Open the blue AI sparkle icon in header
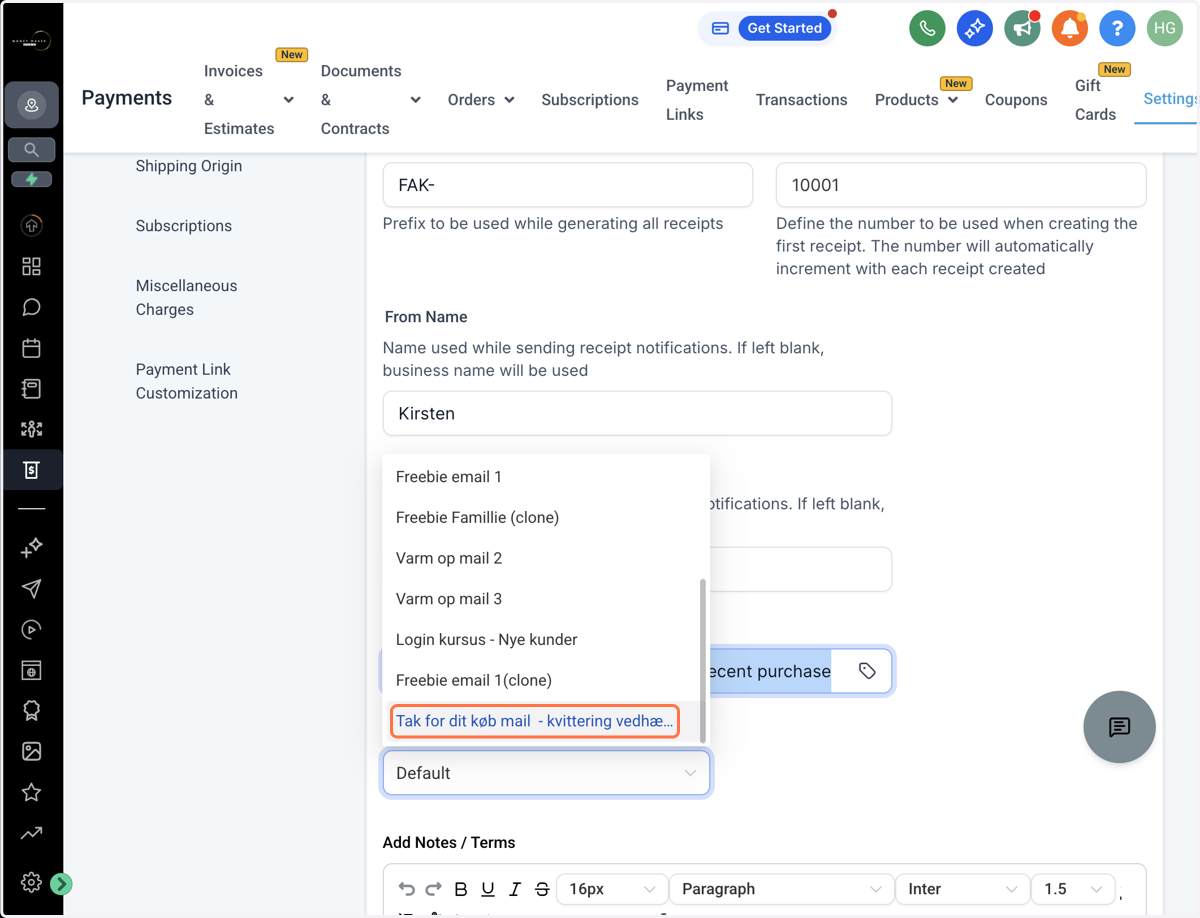The height and width of the screenshot is (918, 1200). [974, 28]
